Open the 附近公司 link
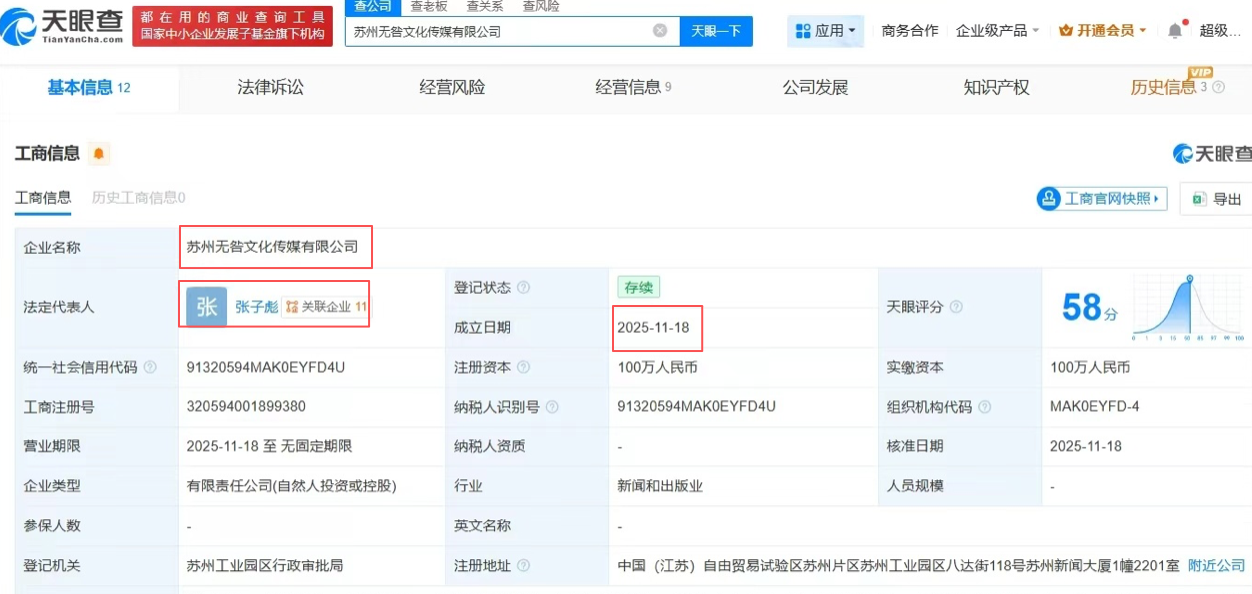Image resolution: width=1252 pixels, height=594 pixels. point(1217,565)
